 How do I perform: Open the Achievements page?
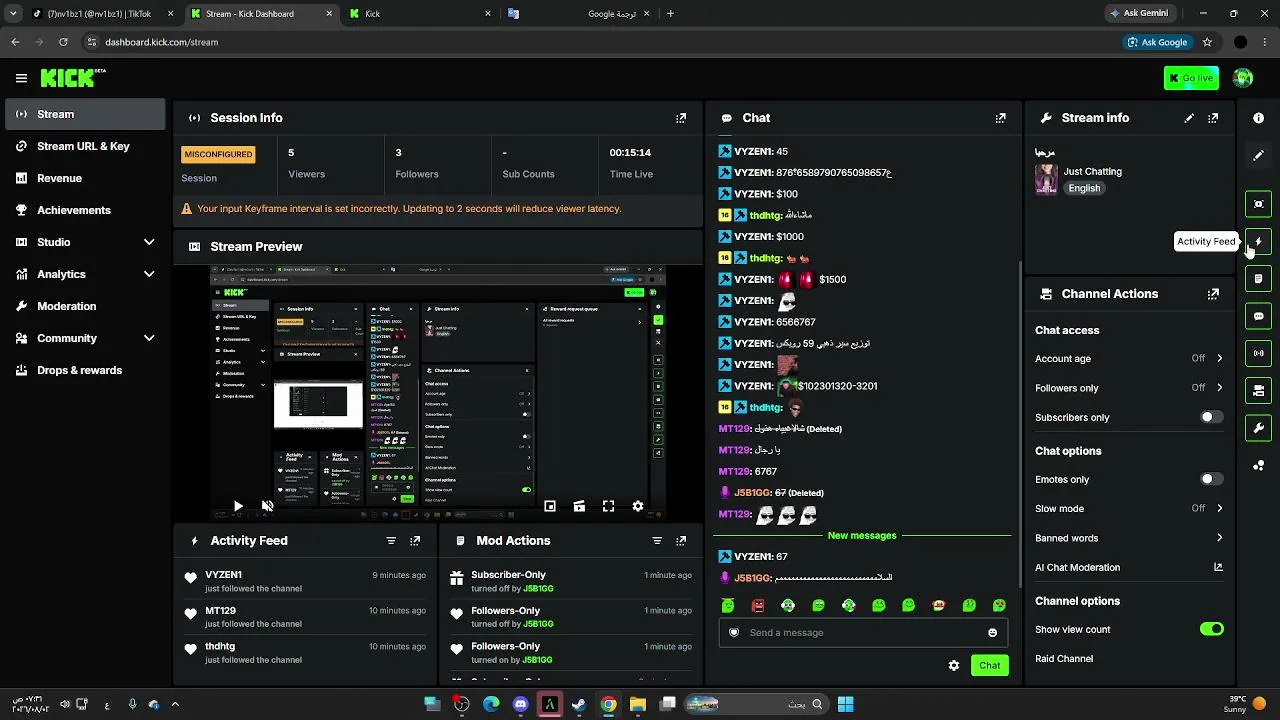85,210
